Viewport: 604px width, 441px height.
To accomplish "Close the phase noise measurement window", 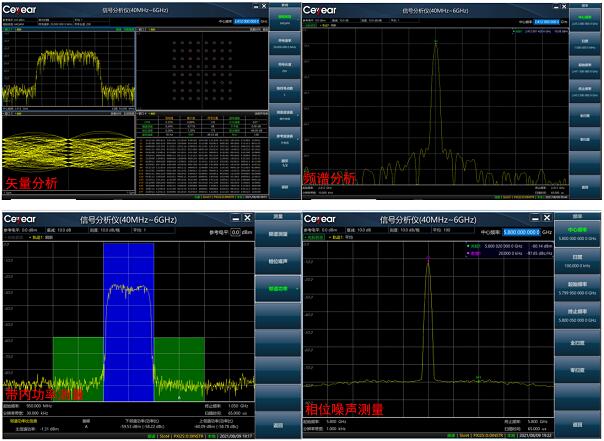I will (x=547, y=218).
